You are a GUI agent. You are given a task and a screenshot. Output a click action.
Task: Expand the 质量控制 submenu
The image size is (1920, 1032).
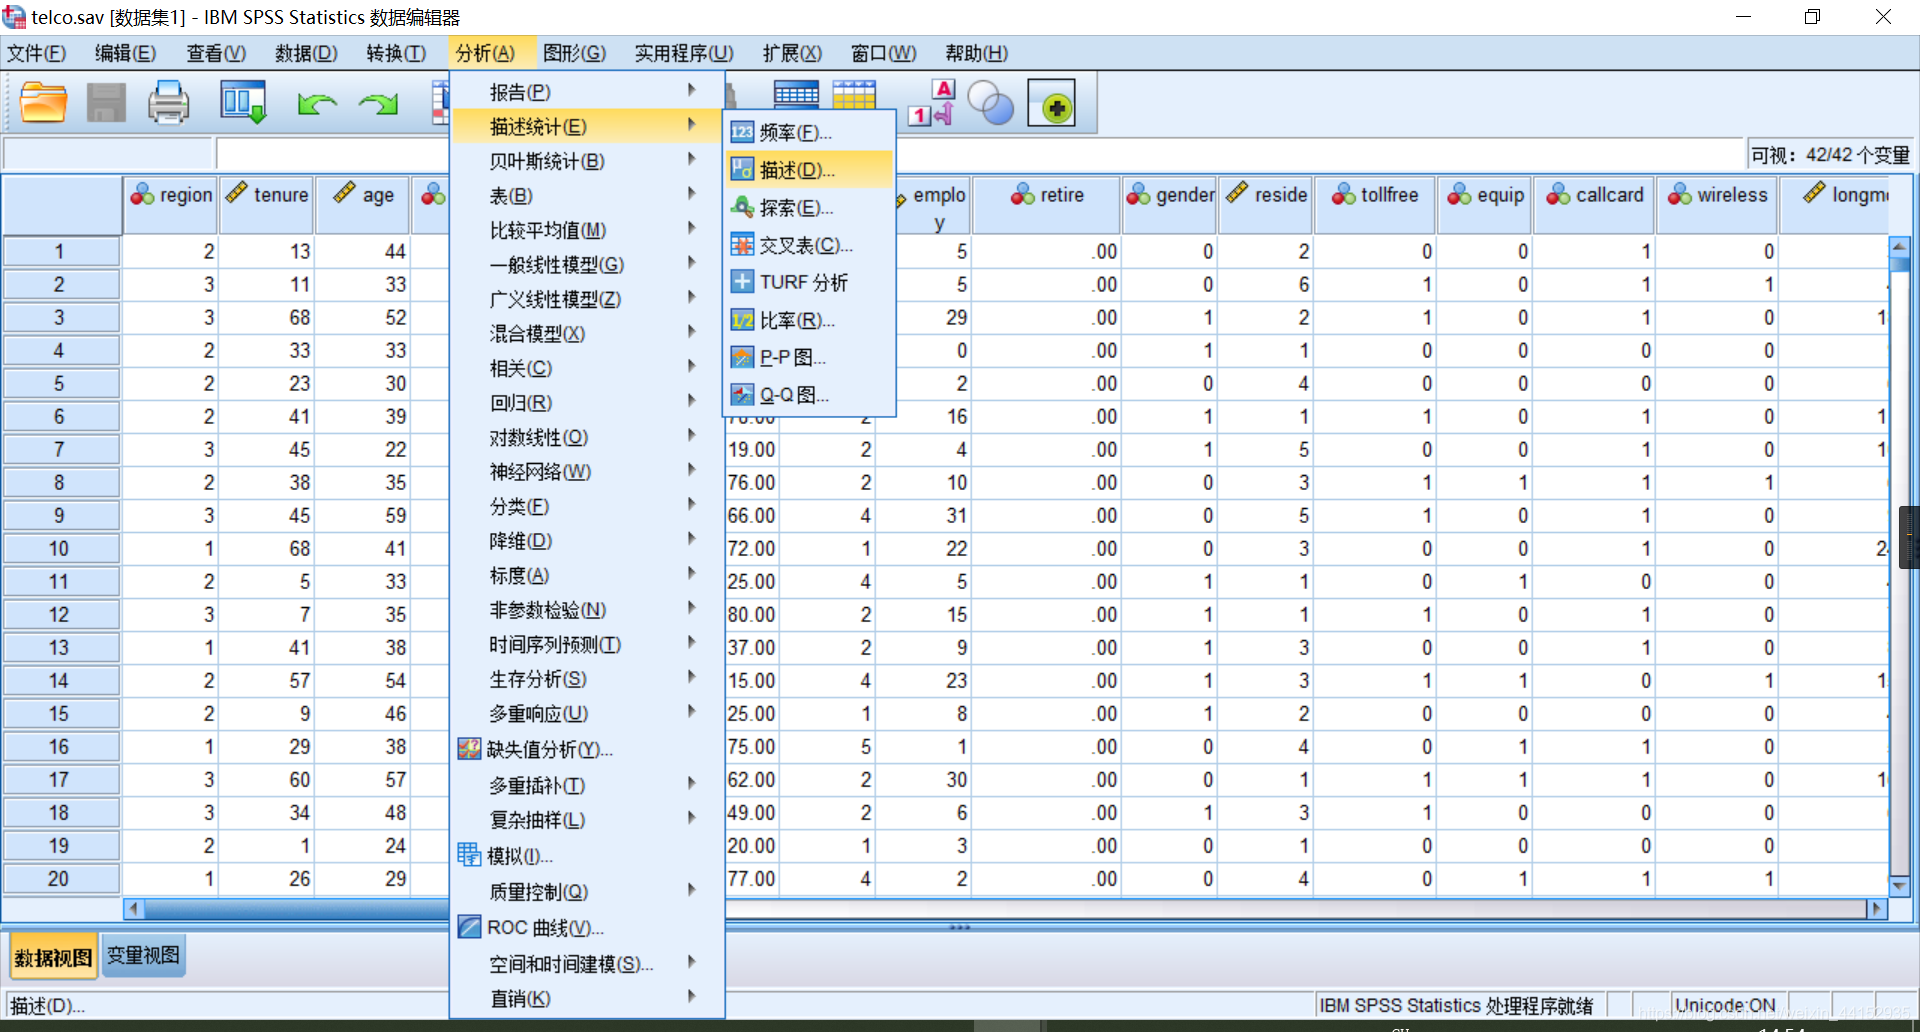587,892
